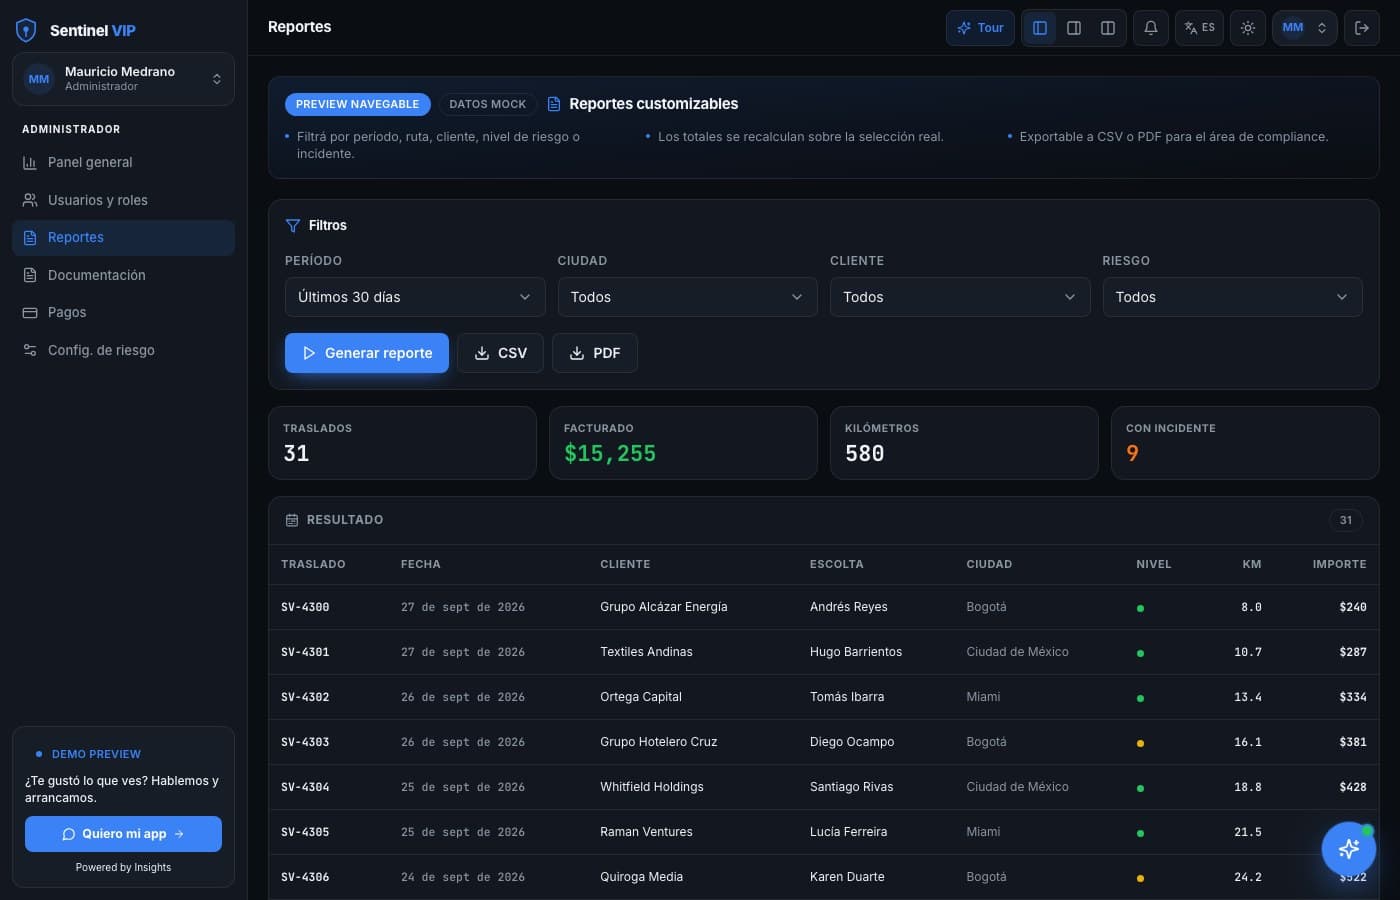
Task: Click the Resultado calendar icon
Action: click(x=292, y=520)
